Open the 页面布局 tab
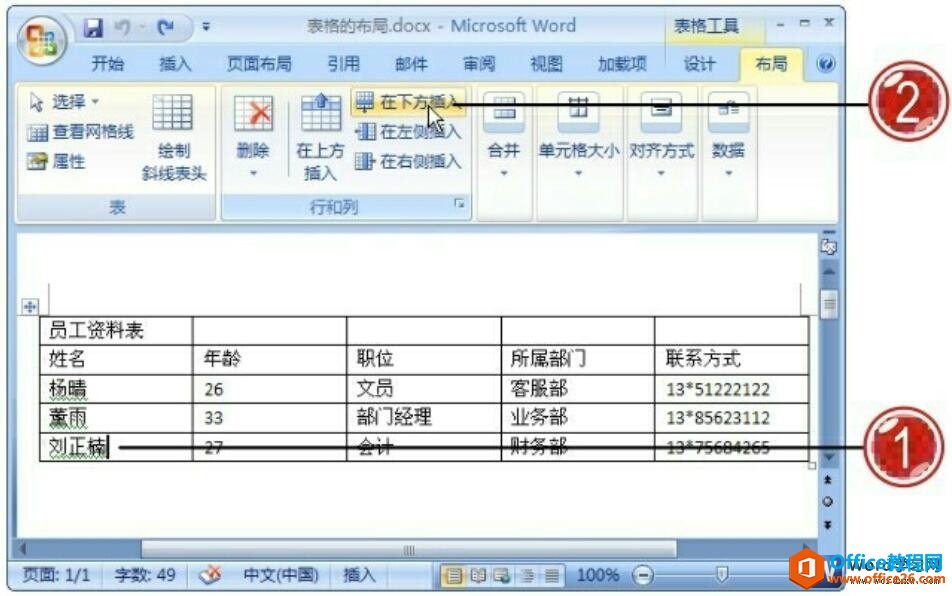Screen dimensions: 952x596 coord(259,63)
